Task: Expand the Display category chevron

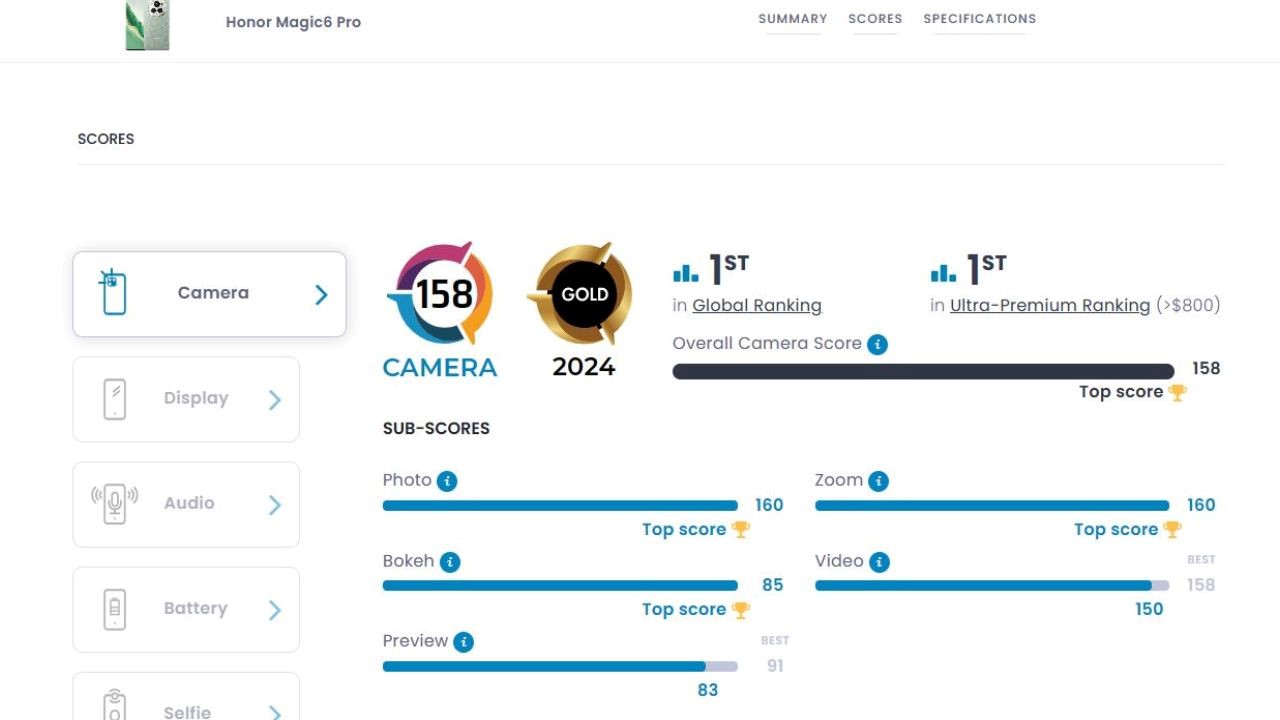Action: tap(275, 400)
